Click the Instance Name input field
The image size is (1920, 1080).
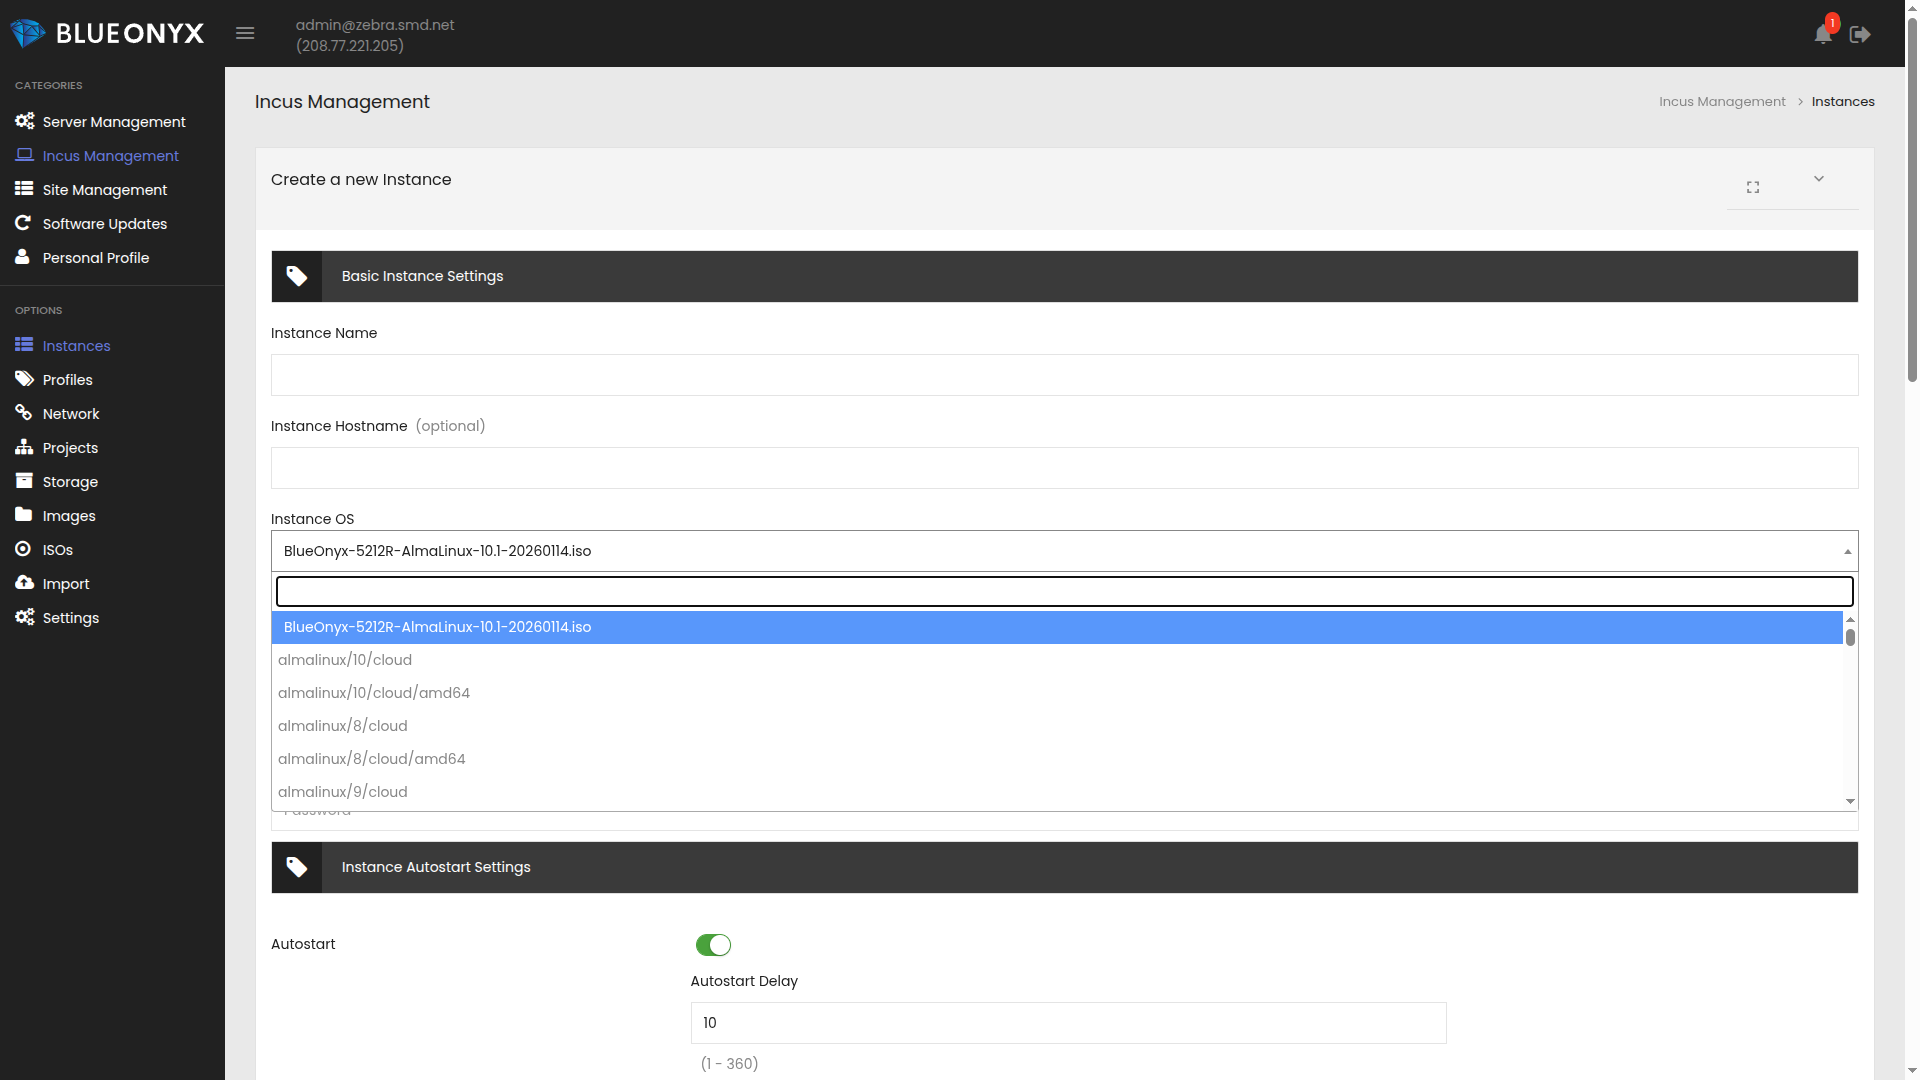point(1064,375)
